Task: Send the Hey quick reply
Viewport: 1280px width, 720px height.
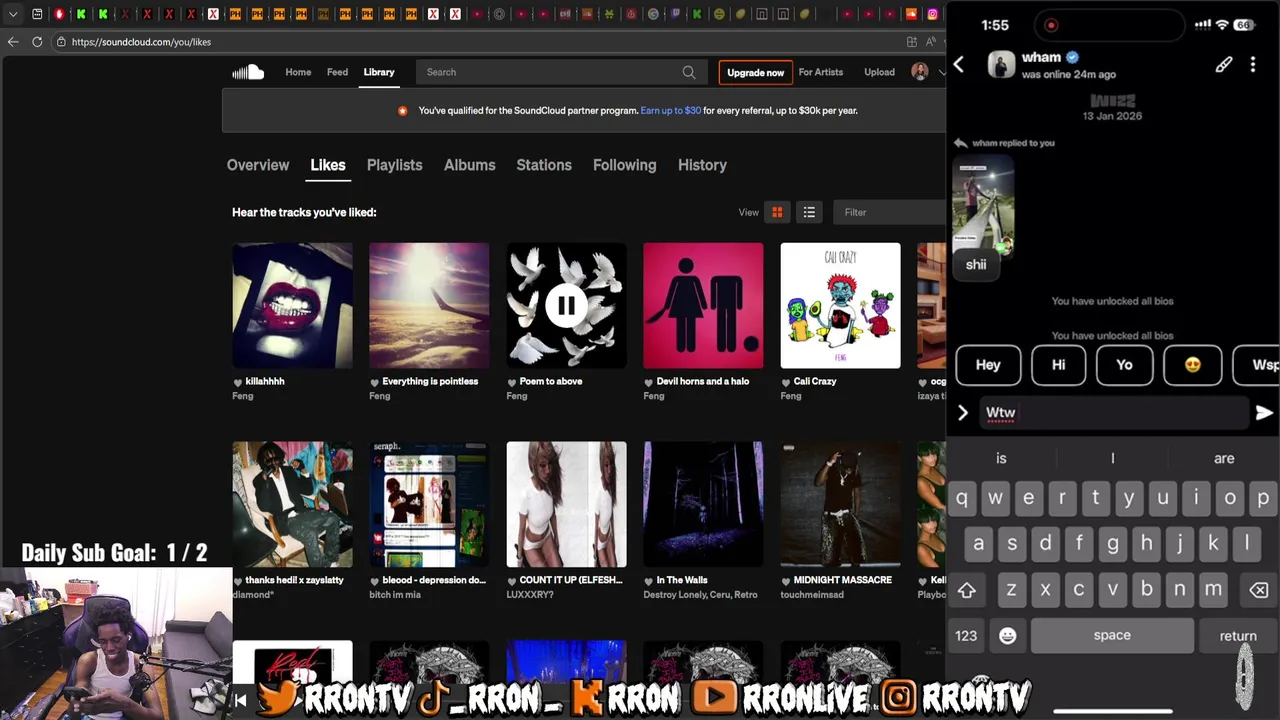Action: click(988, 365)
